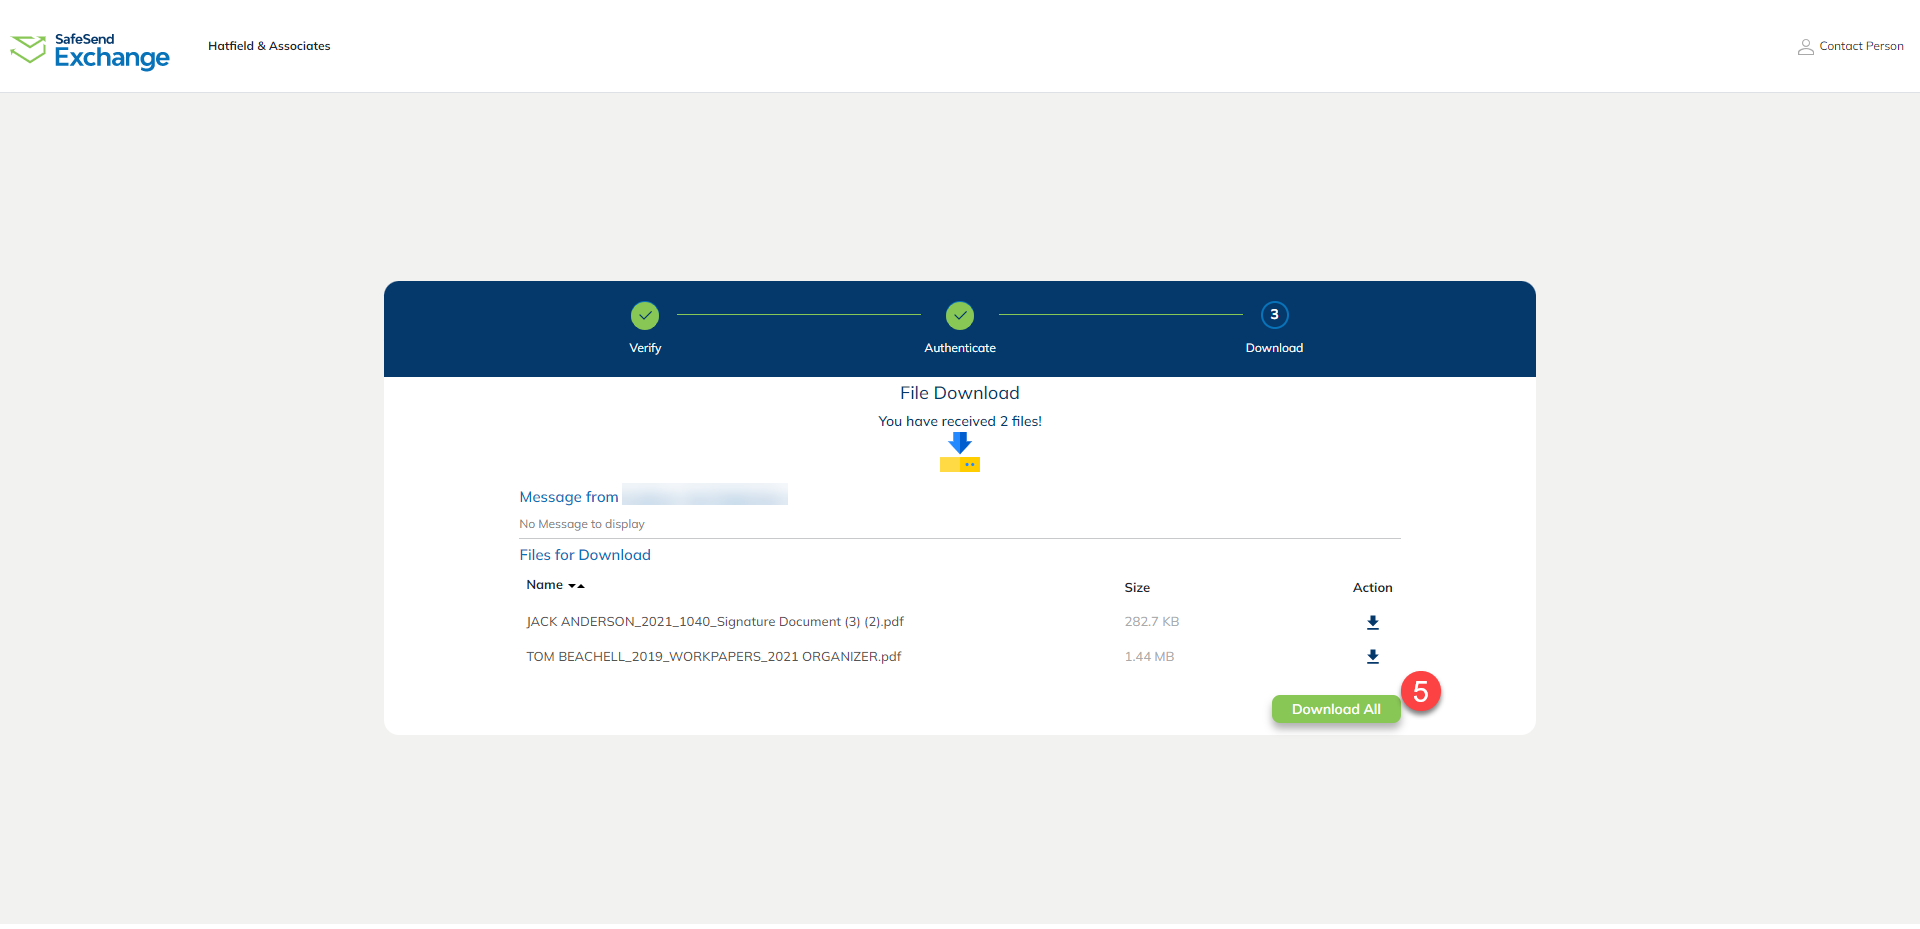This screenshot has height=929, width=1920.
Task: Click the download icon for TOM BEACHELL ORGANIZER file
Action: point(1372,656)
